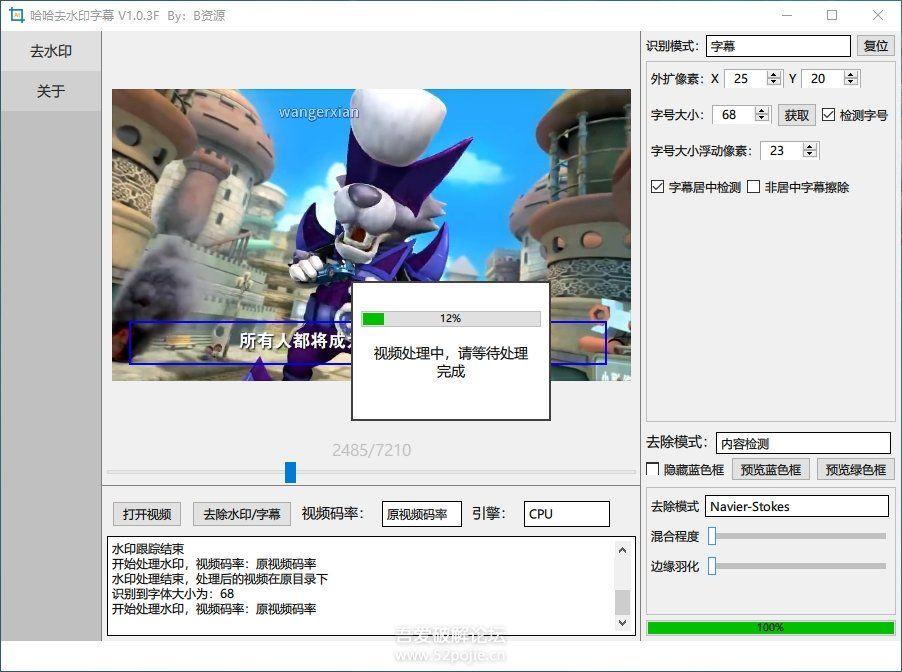Viewport: 902px width, 672px height.
Task: Enable the 隐藏蓝色框 checkbox
Action: pyautogui.click(x=650, y=468)
